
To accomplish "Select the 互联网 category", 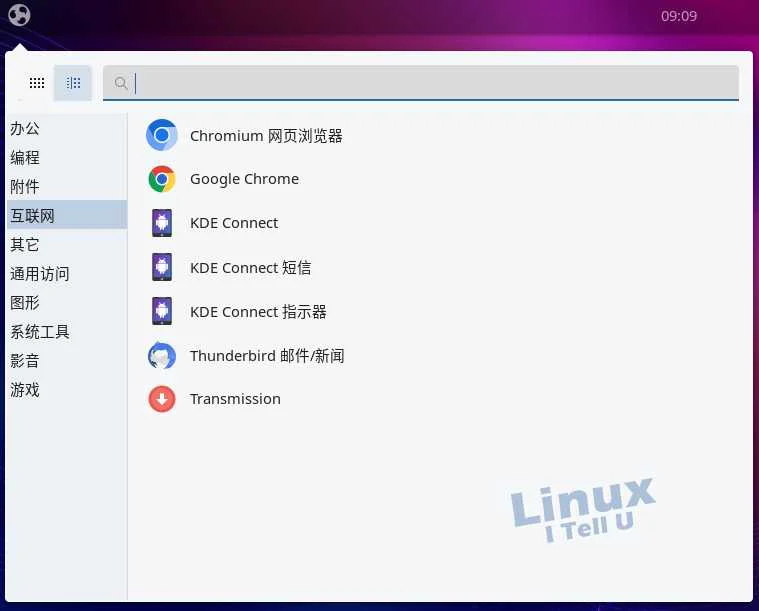I will click(x=67, y=214).
